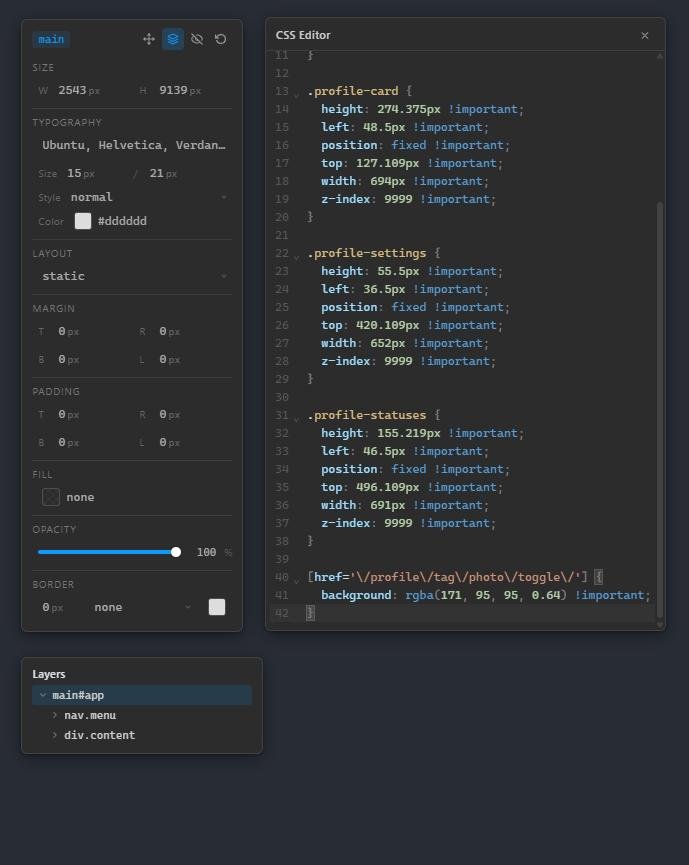Collapse the .profile-settings rule fold arrow
This screenshot has width=689, height=865.
coord(297,256)
